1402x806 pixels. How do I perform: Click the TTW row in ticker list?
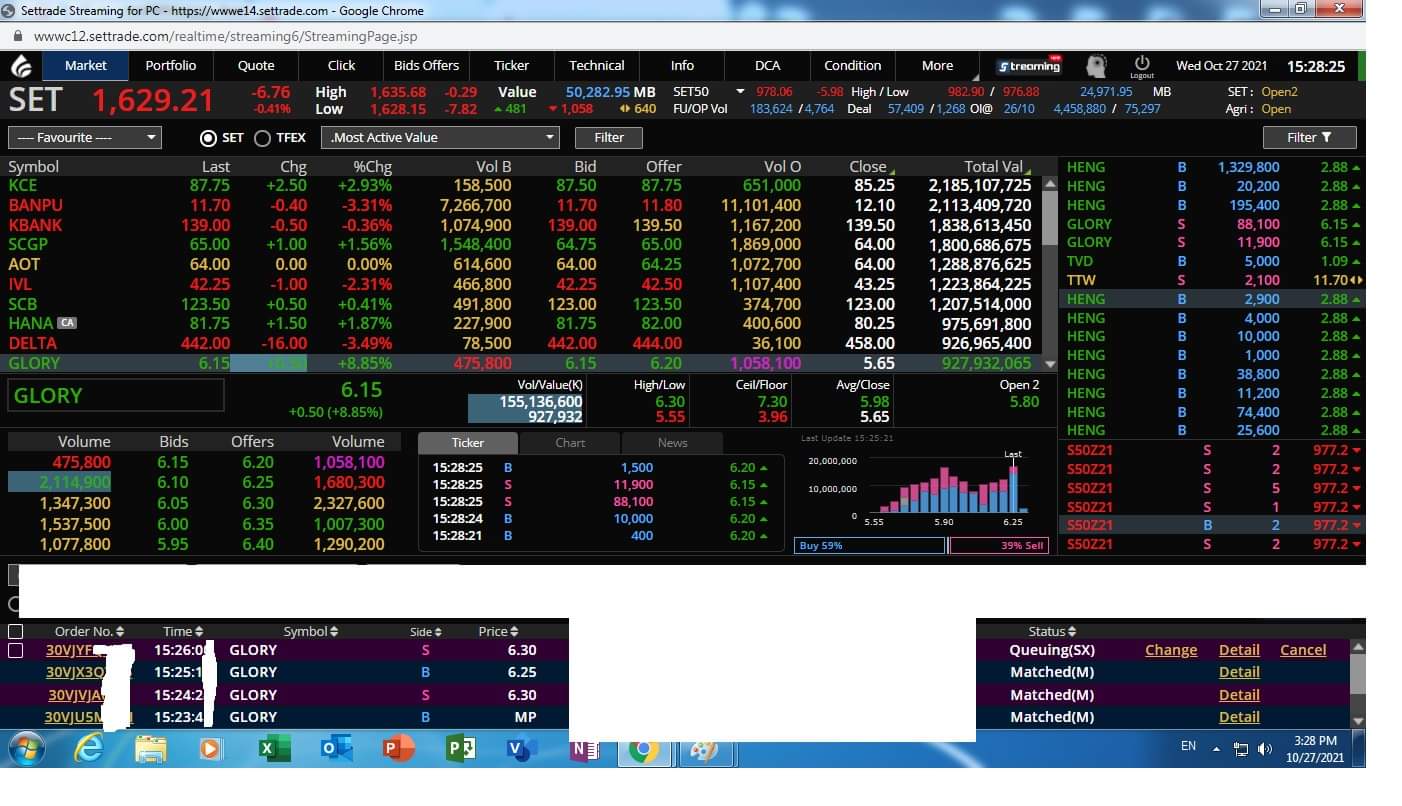1213,280
